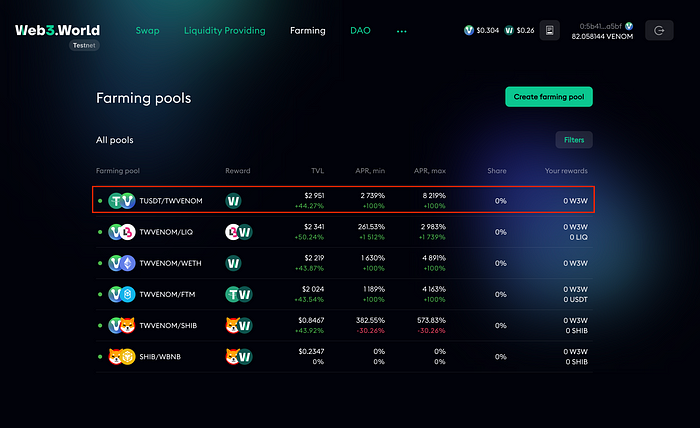Click the $0.2347 TVL value

[x=311, y=352]
